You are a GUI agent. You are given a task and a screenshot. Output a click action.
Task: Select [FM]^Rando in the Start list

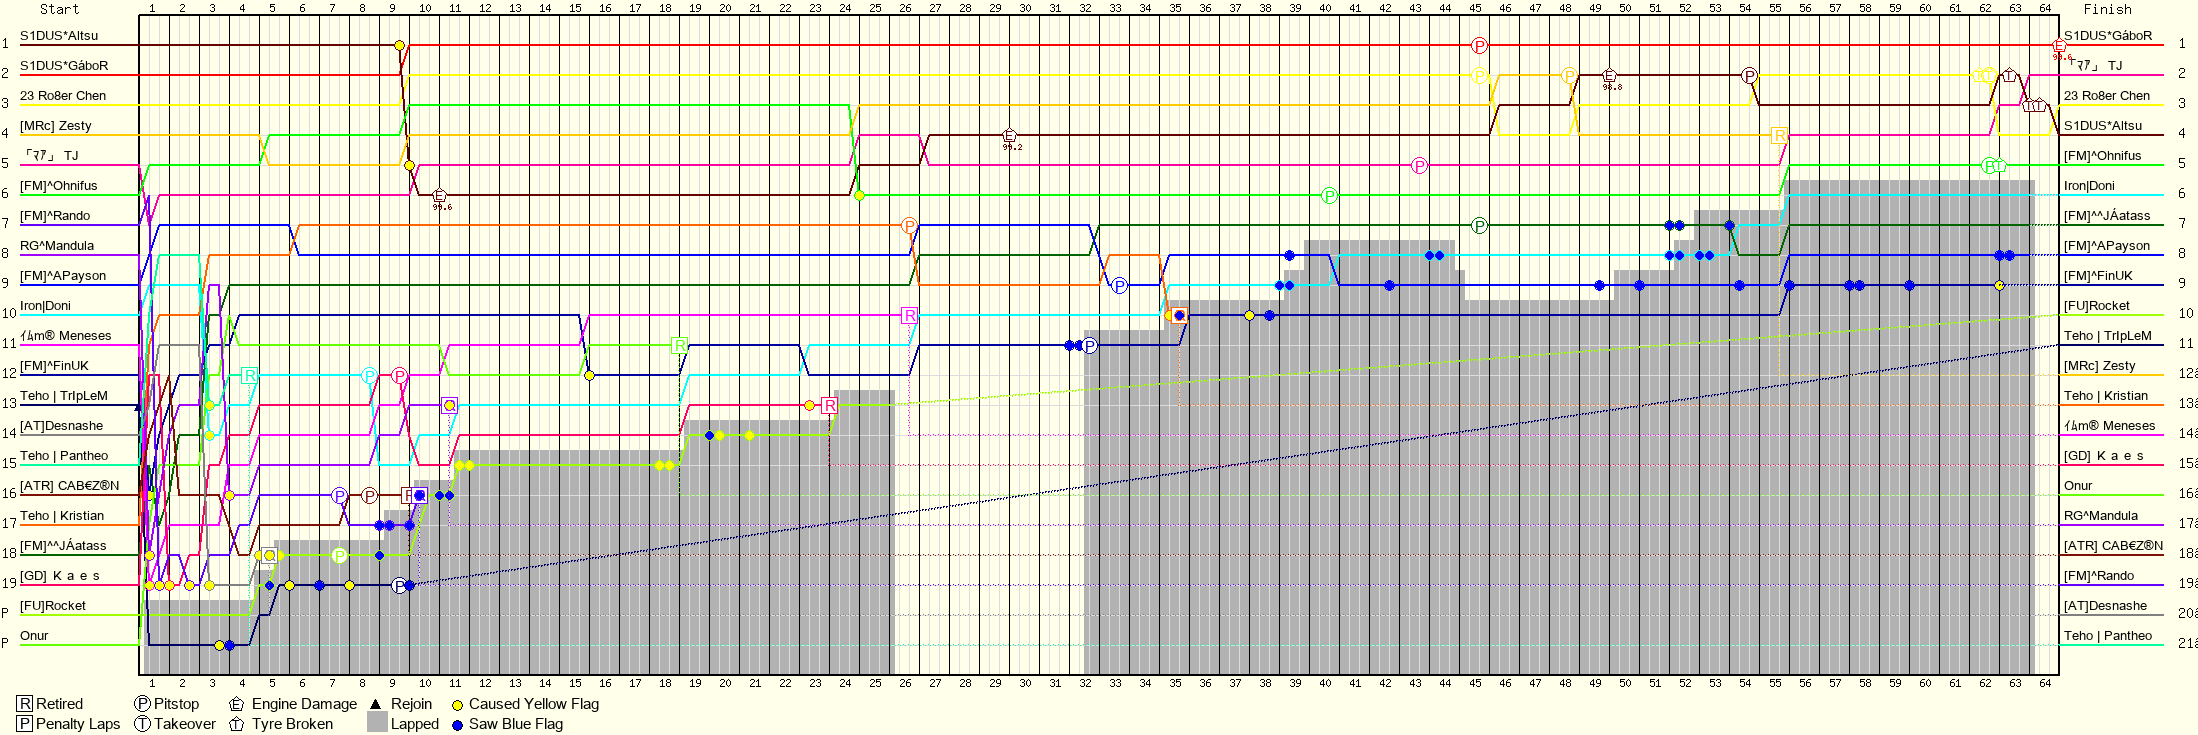(x=55, y=216)
